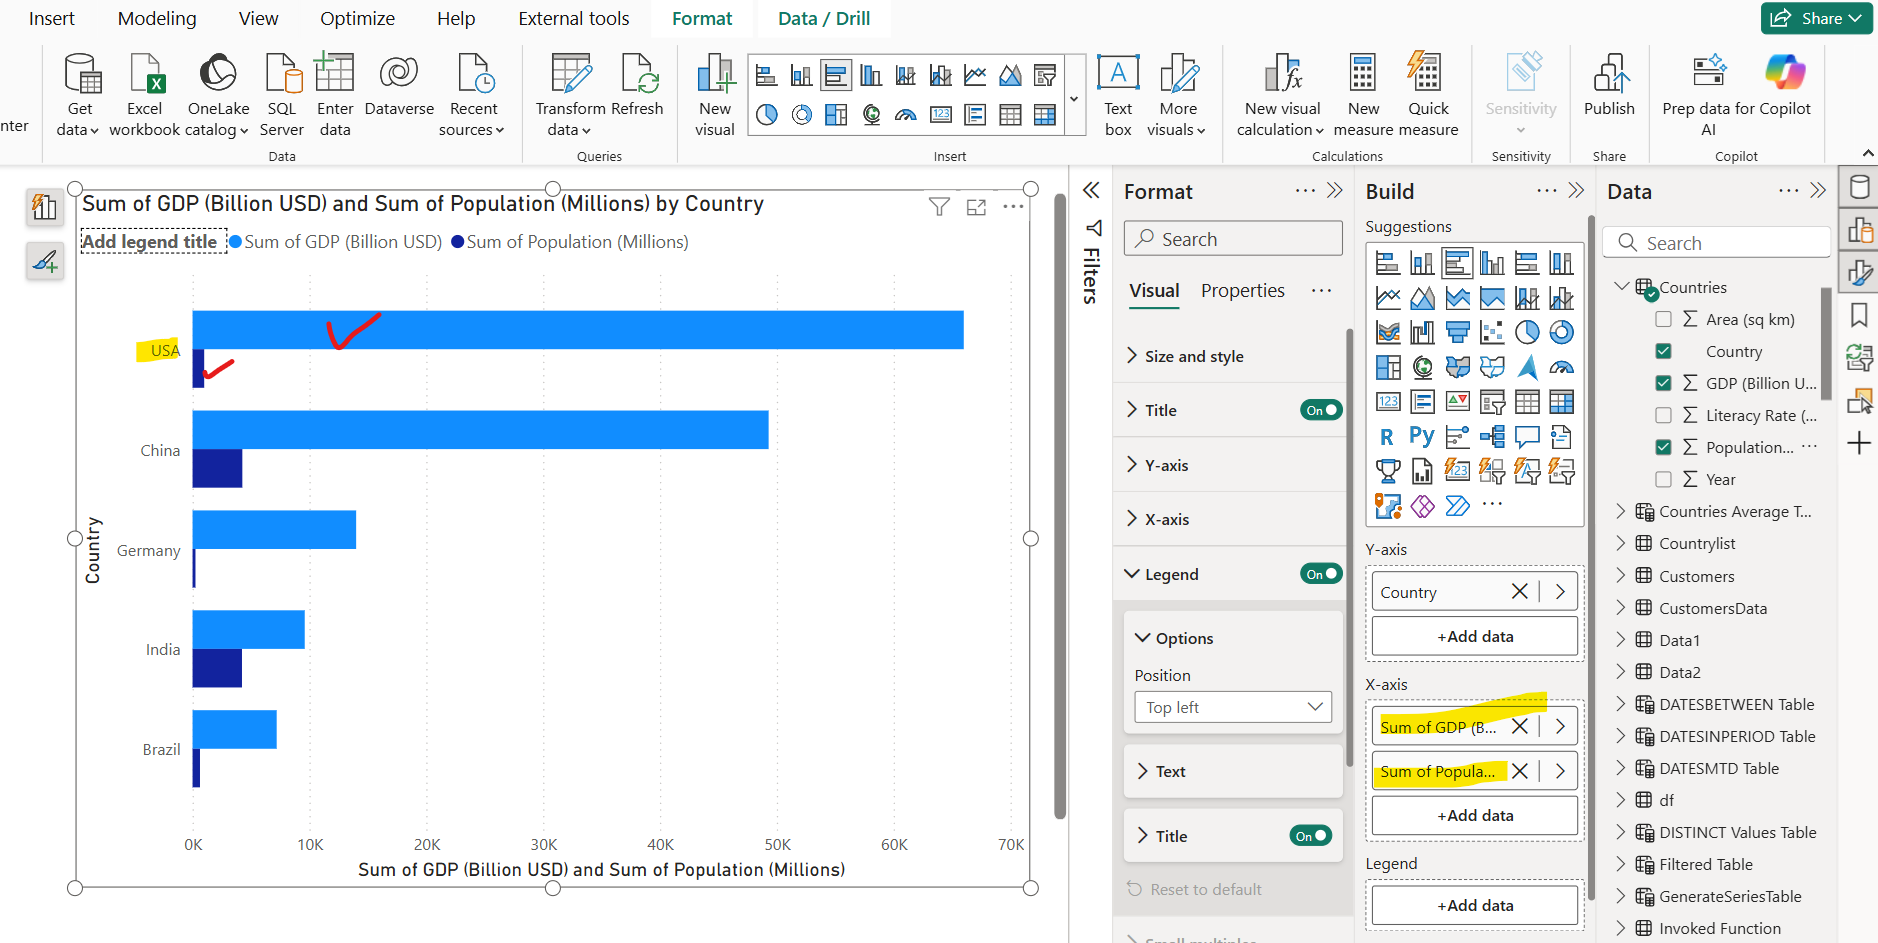Uncheck the Country field checkbox
The width and height of the screenshot is (1878, 943).
pos(1663,351)
